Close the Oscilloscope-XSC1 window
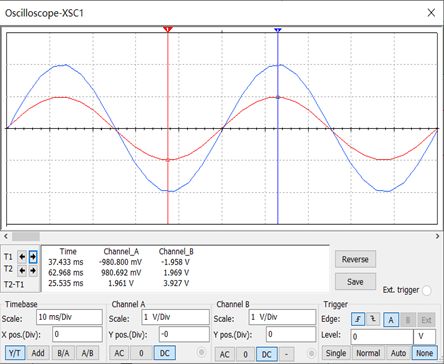This screenshot has width=444, height=364. (x=431, y=13)
